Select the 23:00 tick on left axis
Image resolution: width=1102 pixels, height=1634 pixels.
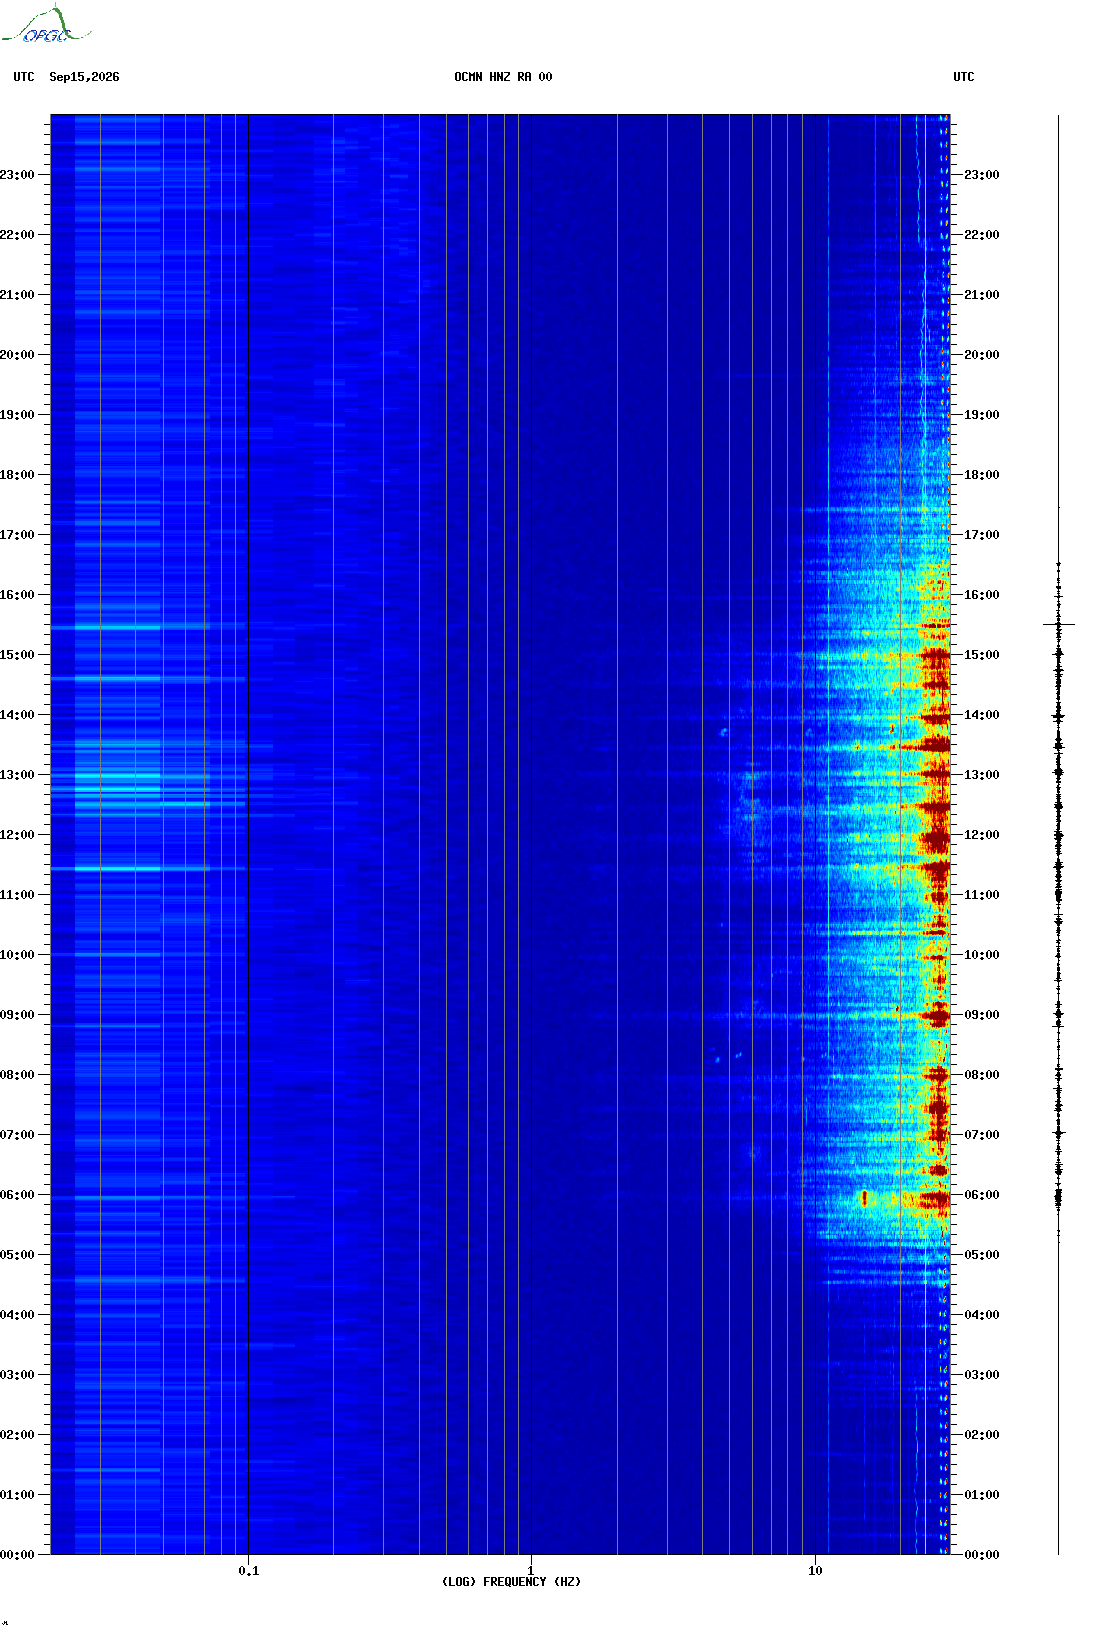(17, 175)
